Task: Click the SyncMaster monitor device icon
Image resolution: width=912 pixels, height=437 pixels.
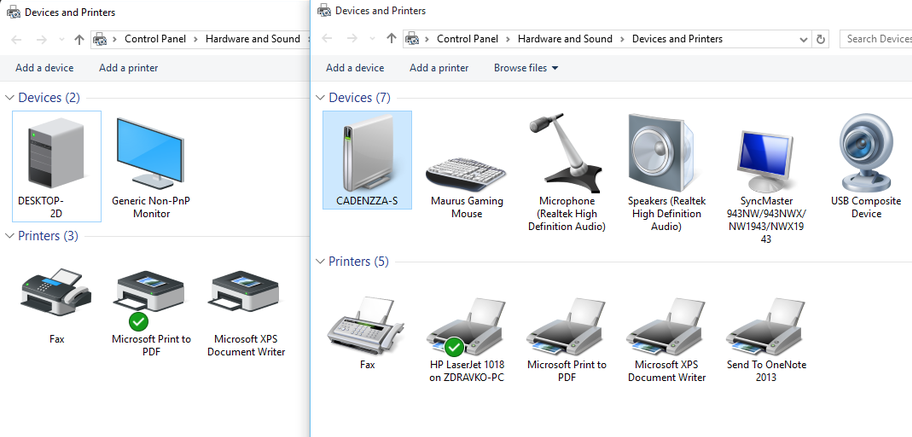Action: point(766,160)
